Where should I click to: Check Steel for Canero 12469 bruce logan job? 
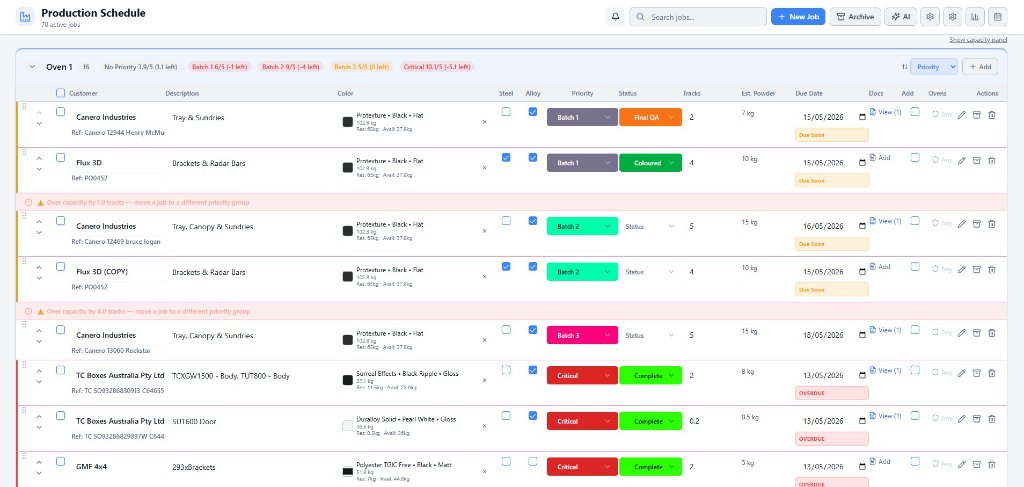click(x=506, y=221)
